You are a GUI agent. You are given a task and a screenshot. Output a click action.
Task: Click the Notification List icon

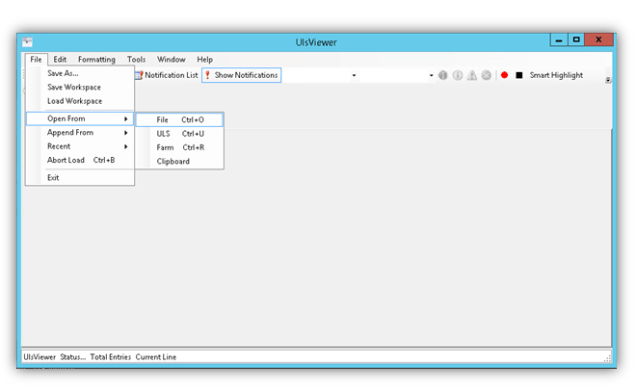pos(139,75)
